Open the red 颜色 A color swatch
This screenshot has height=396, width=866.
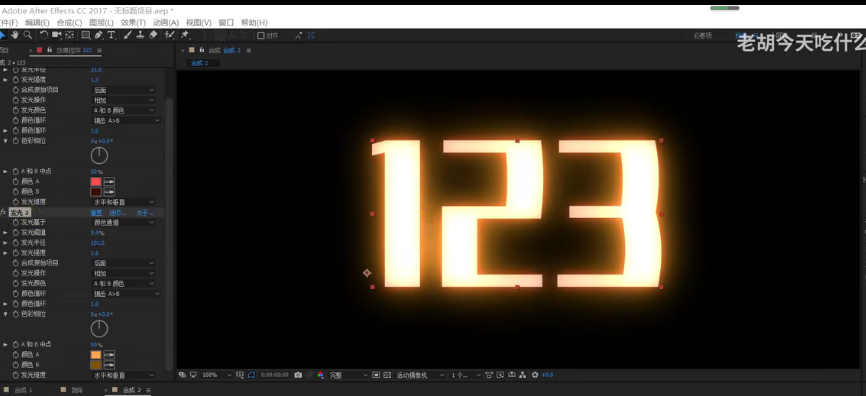[x=96, y=182]
